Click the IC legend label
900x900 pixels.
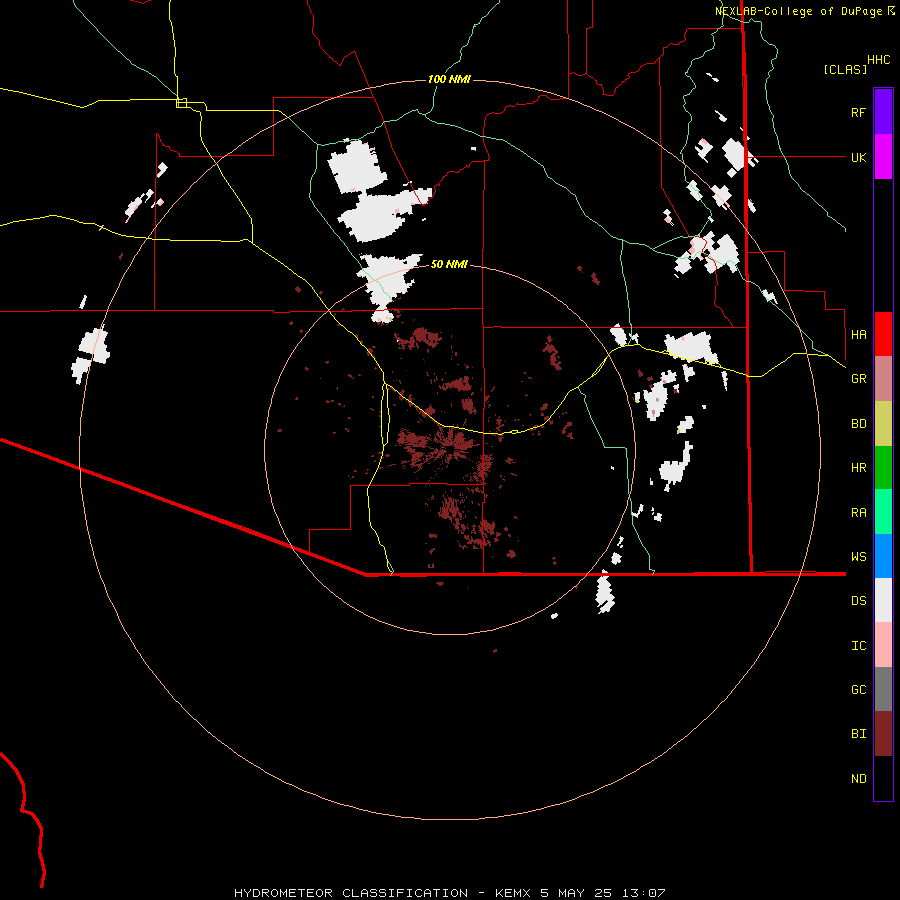coord(858,646)
